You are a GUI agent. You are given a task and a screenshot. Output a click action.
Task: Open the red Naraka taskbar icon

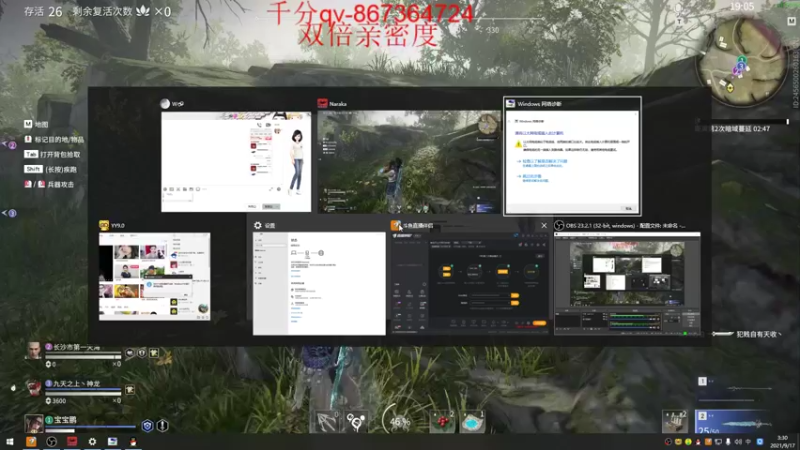click(x=72, y=441)
